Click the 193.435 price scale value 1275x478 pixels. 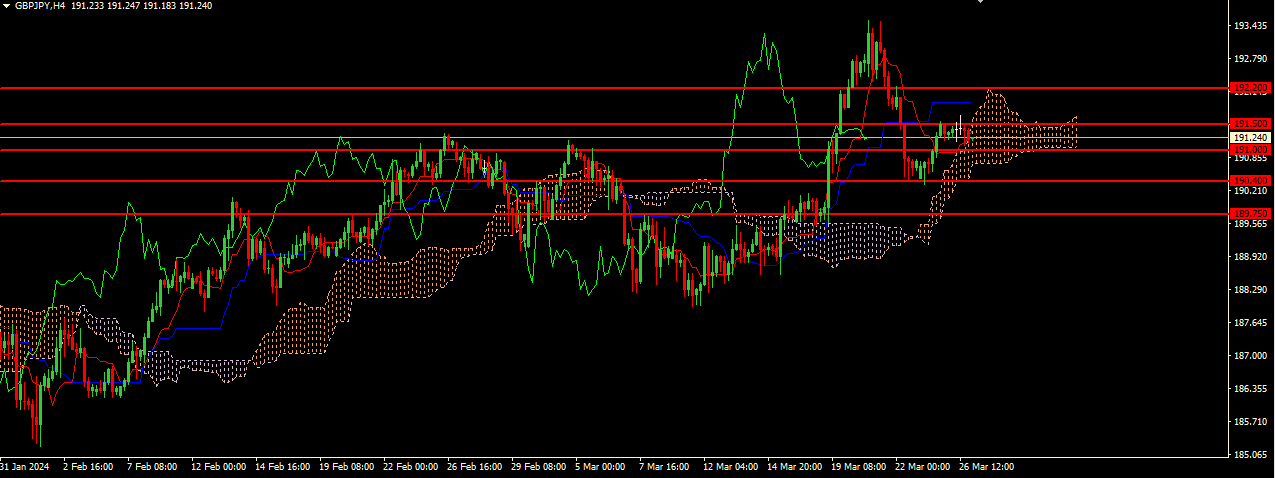pos(1251,26)
